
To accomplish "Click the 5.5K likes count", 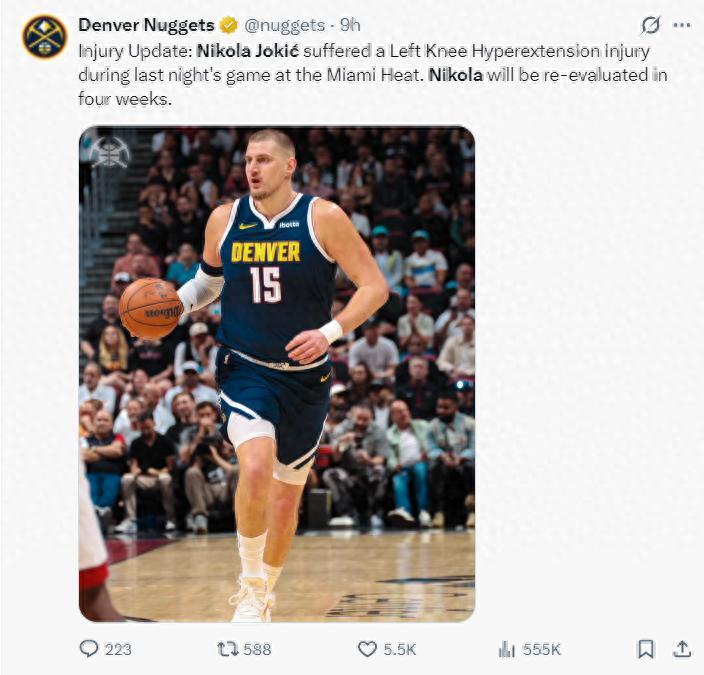I will click(x=400, y=649).
